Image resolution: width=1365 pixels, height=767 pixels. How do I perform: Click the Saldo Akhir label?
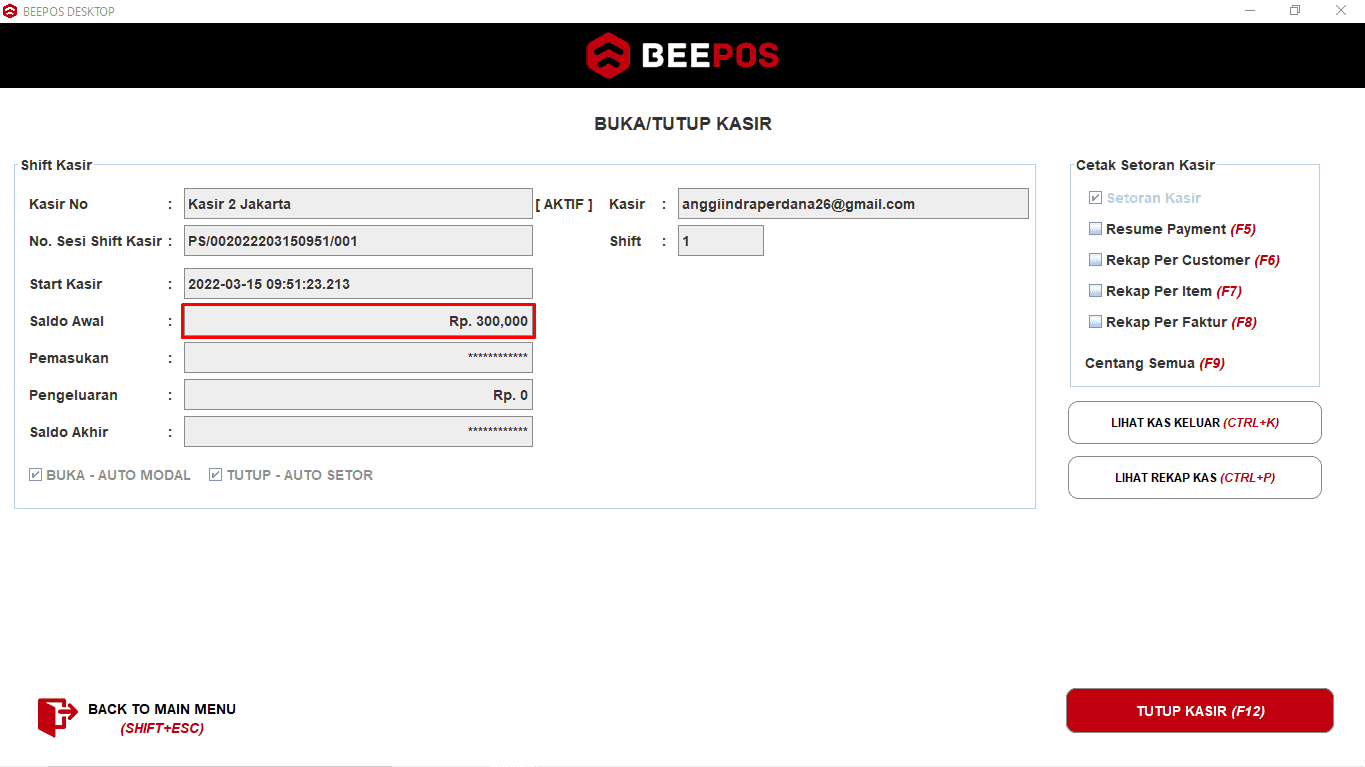pyautogui.click(x=69, y=432)
